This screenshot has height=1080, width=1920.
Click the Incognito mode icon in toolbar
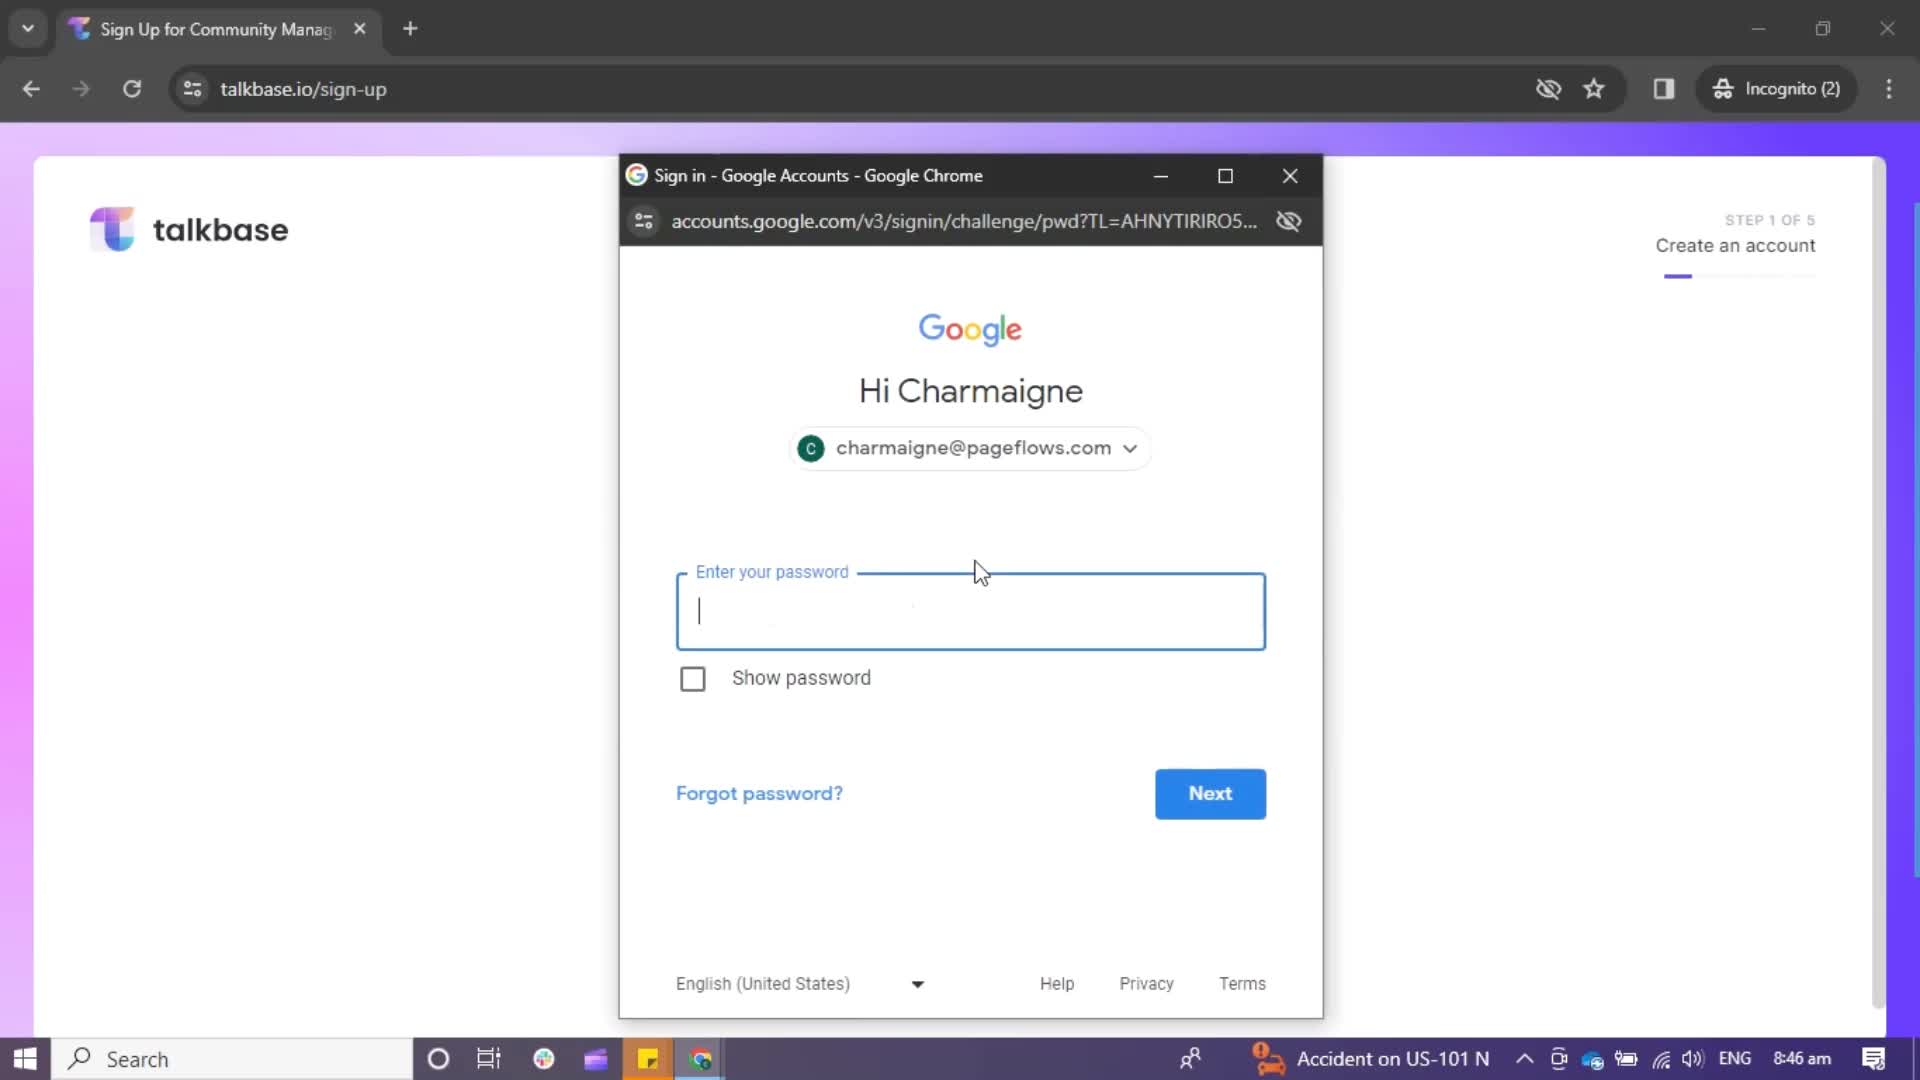tap(1724, 88)
